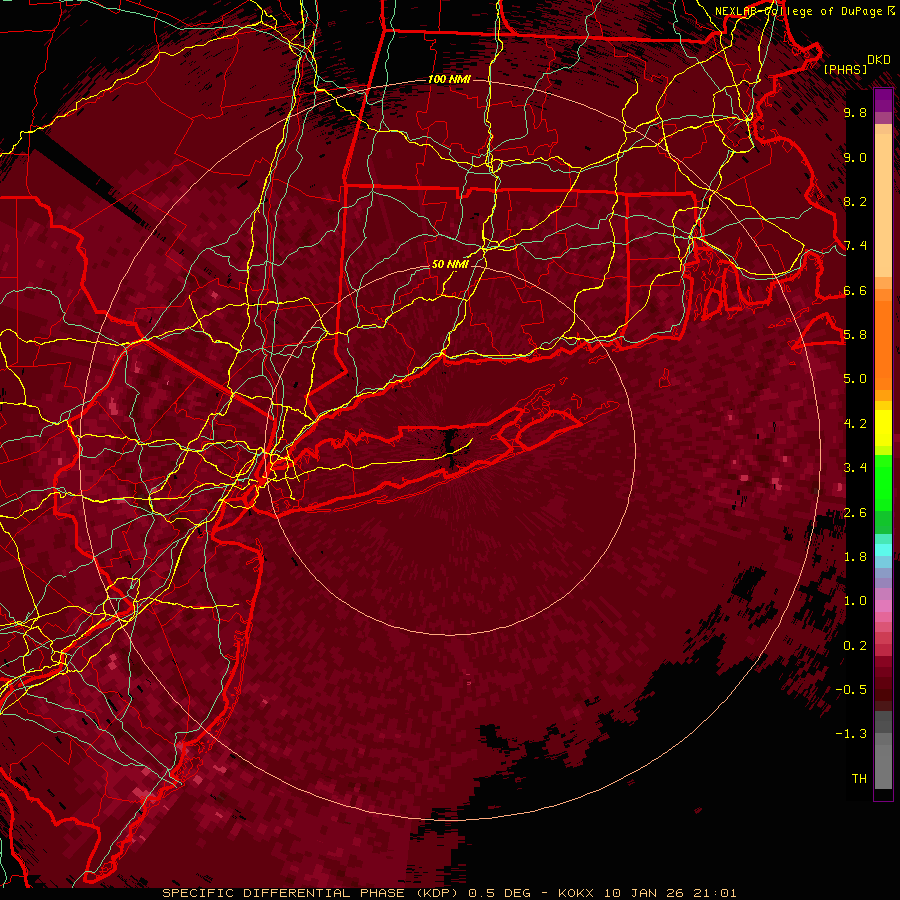The image size is (900, 900).
Task: Click the gray bottom band of the color bar
Action: point(883,766)
